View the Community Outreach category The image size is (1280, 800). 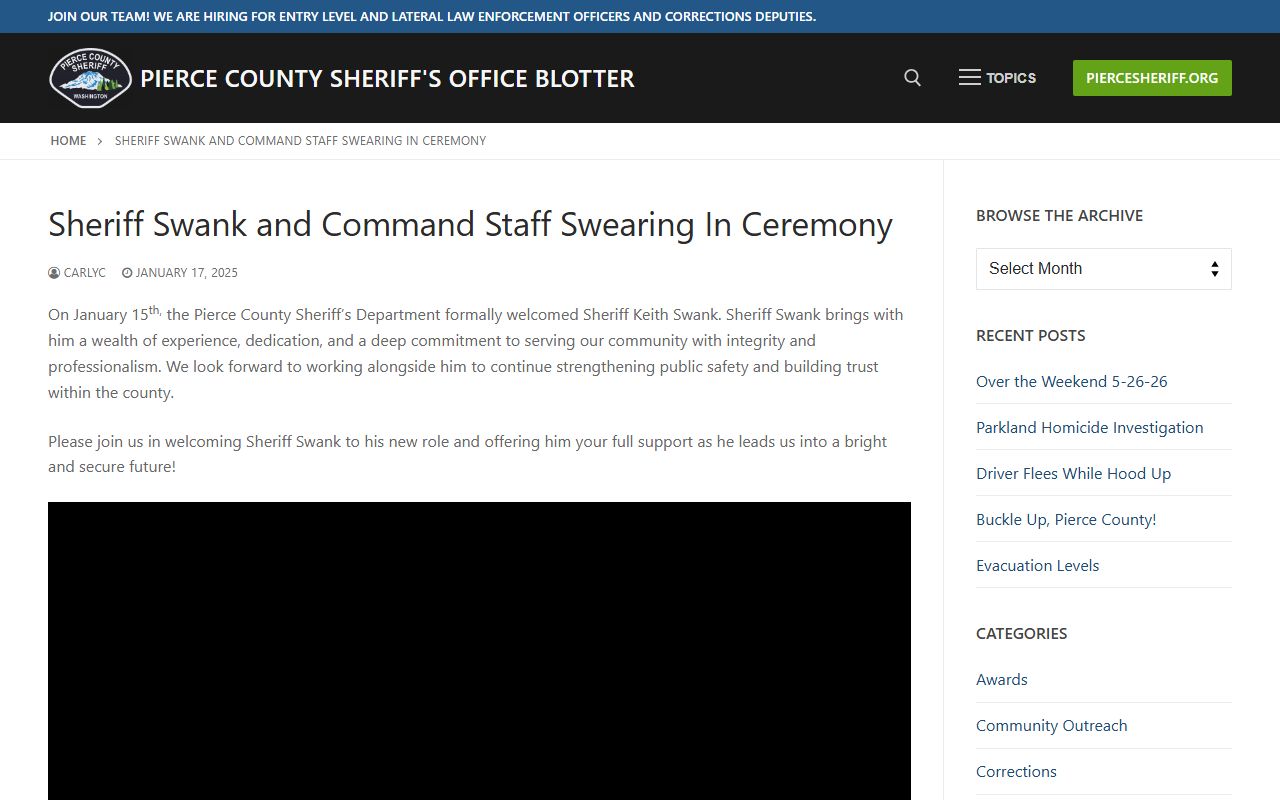(1051, 725)
